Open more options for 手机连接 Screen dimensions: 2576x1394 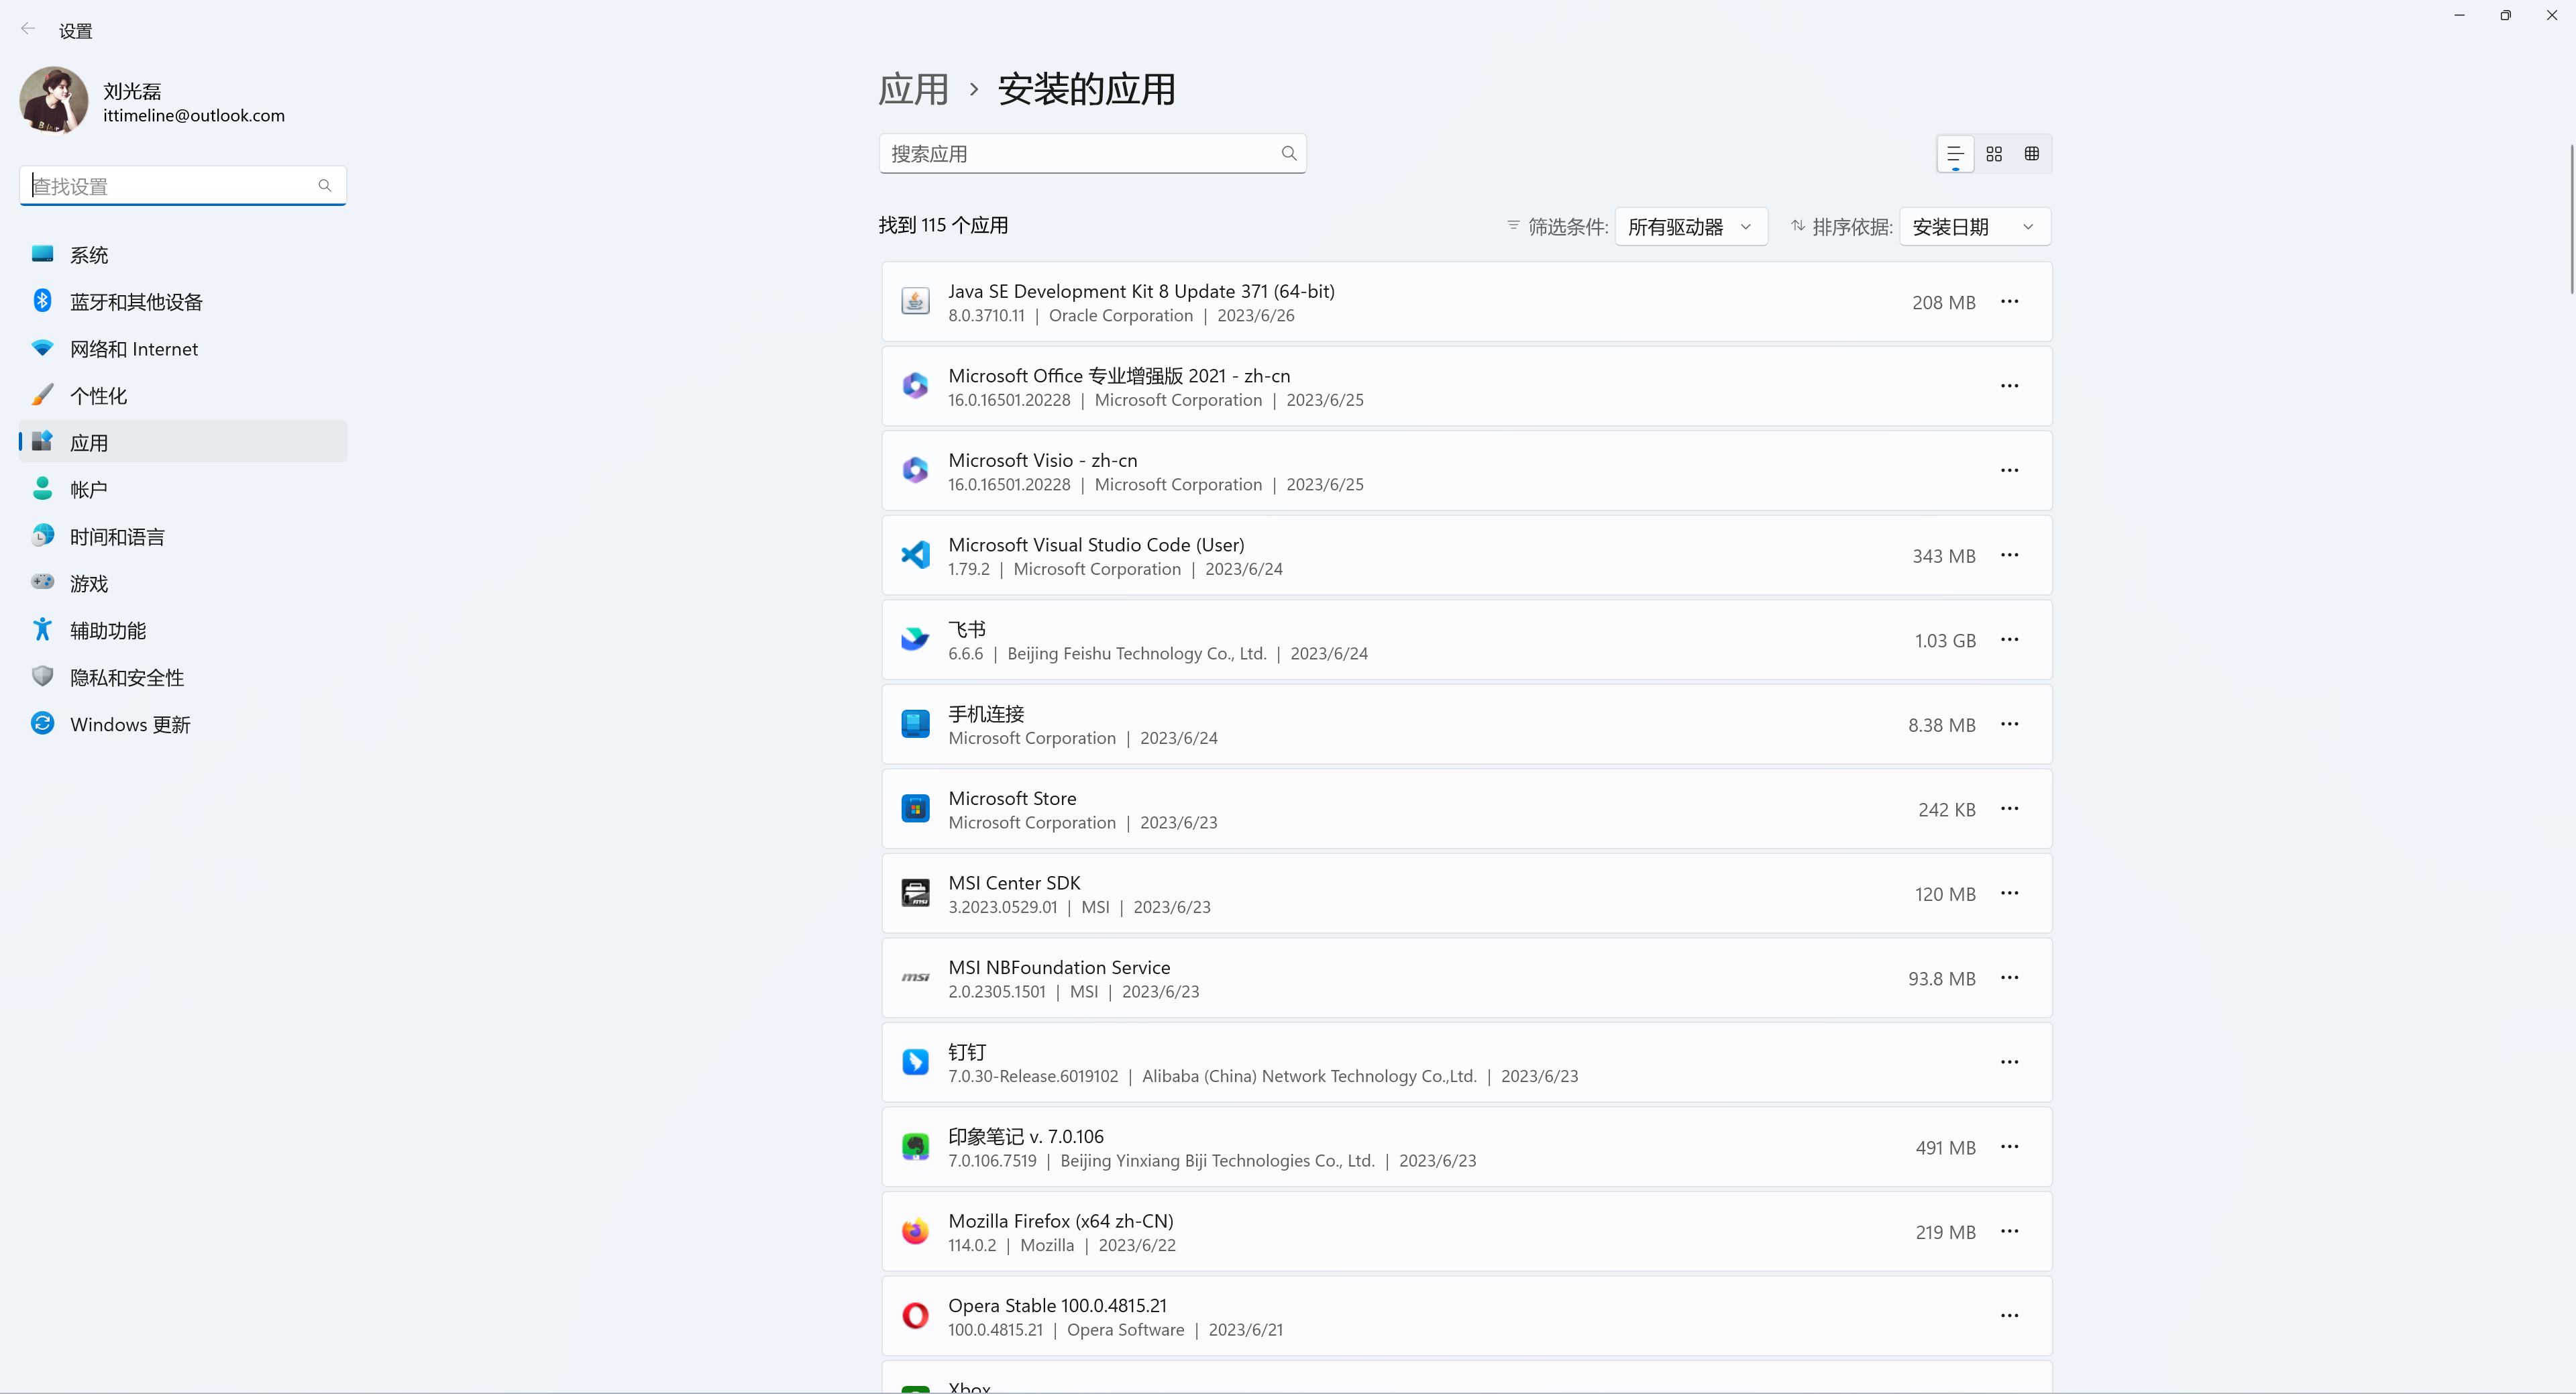point(2010,724)
